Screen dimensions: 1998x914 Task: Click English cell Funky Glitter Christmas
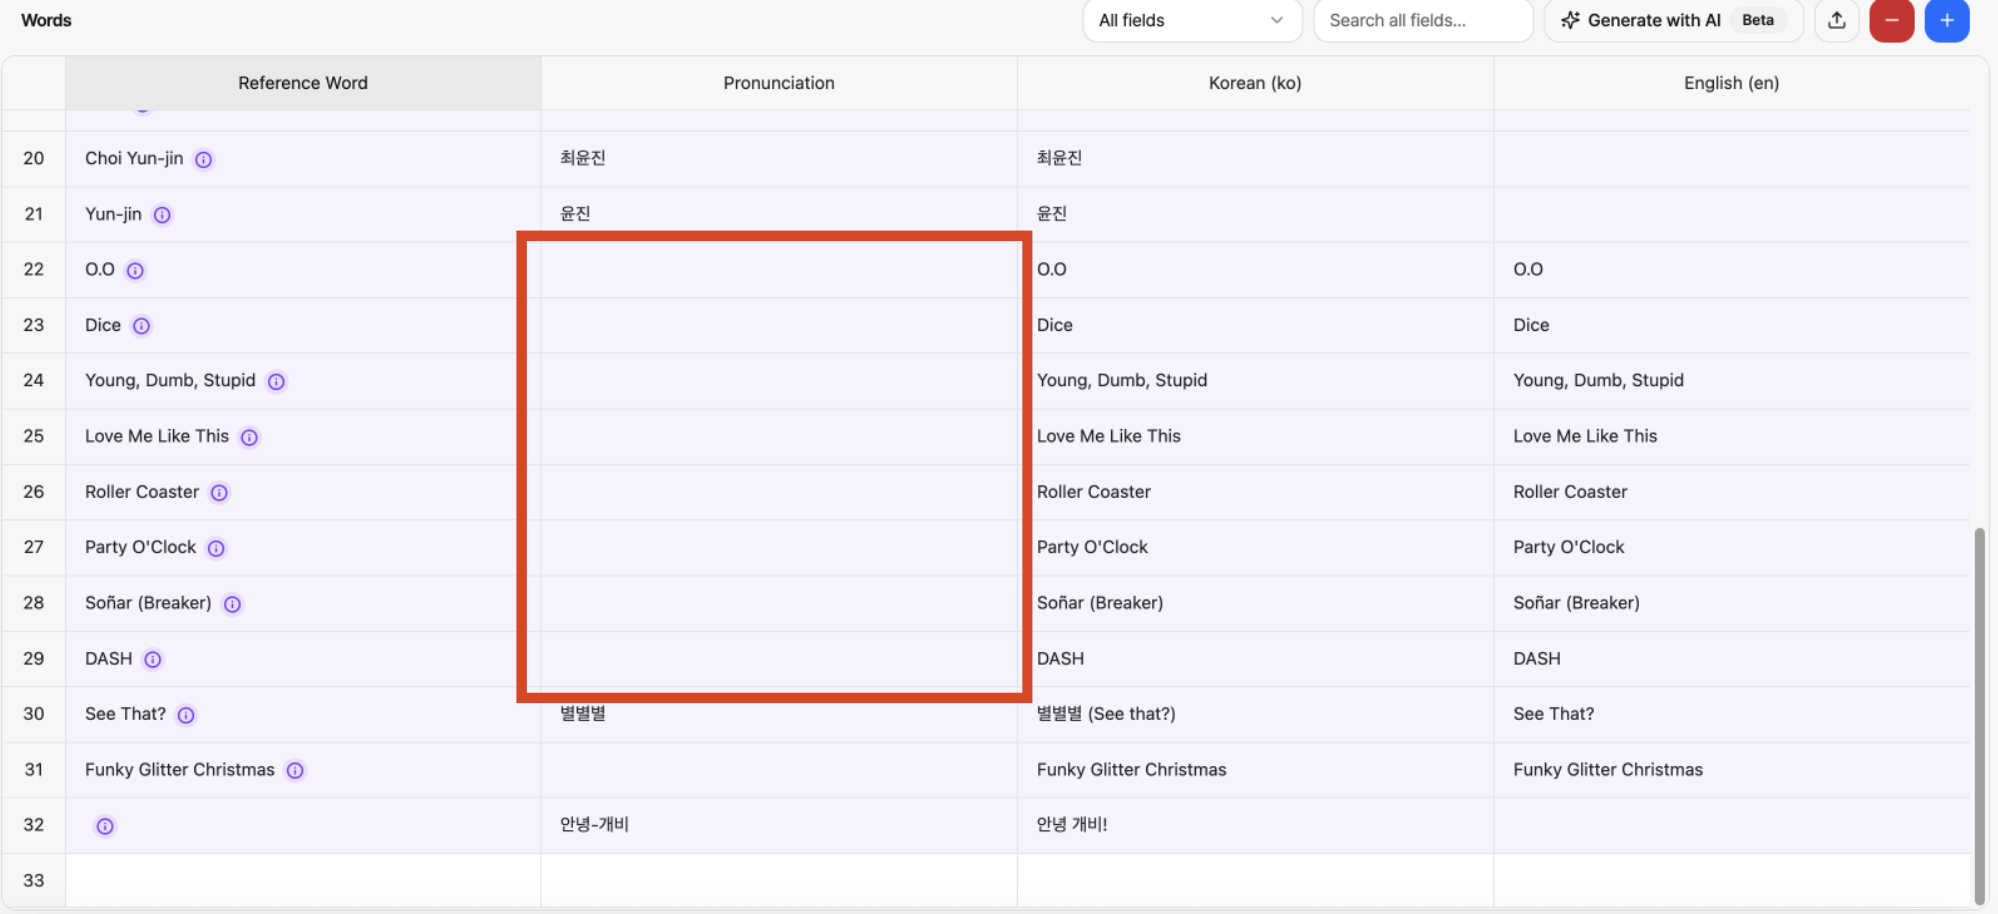(1731, 770)
